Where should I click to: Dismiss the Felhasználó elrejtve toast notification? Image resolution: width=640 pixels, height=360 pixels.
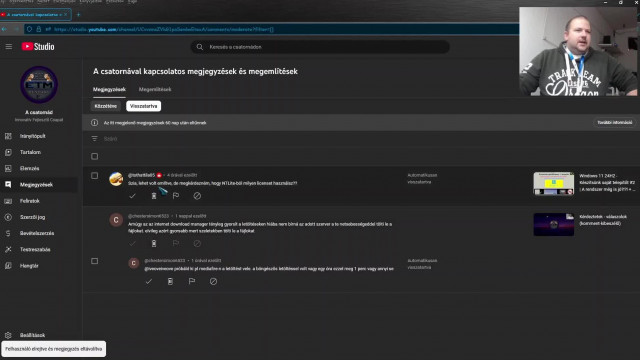tap(53, 349)
